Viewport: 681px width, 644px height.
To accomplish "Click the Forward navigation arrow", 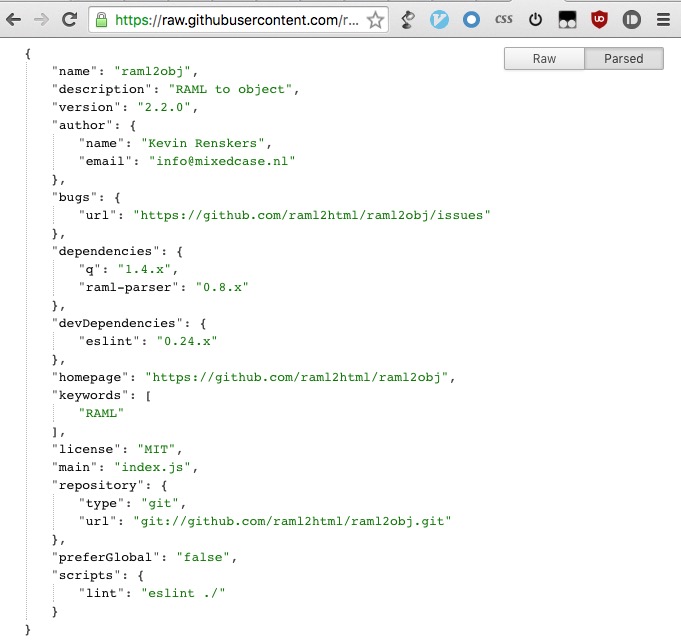I will coord(41,19).
